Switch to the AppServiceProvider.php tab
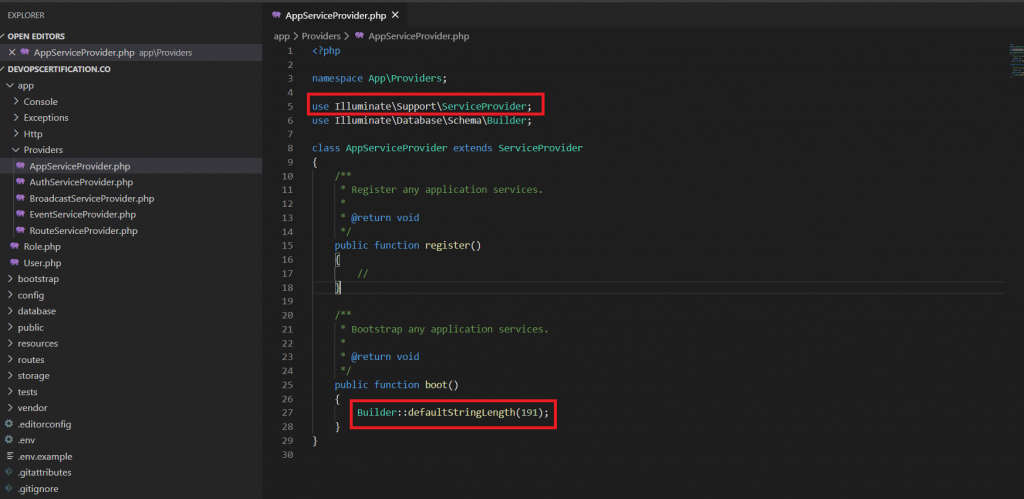This screenshot has height=499, width=1024. (x=335, y=15)
